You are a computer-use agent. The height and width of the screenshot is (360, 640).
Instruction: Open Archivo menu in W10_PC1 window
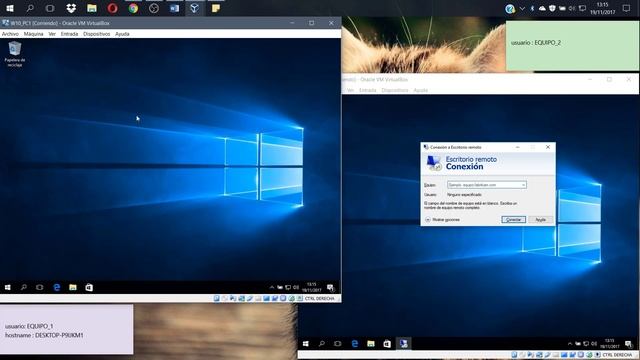pos(10,34)
